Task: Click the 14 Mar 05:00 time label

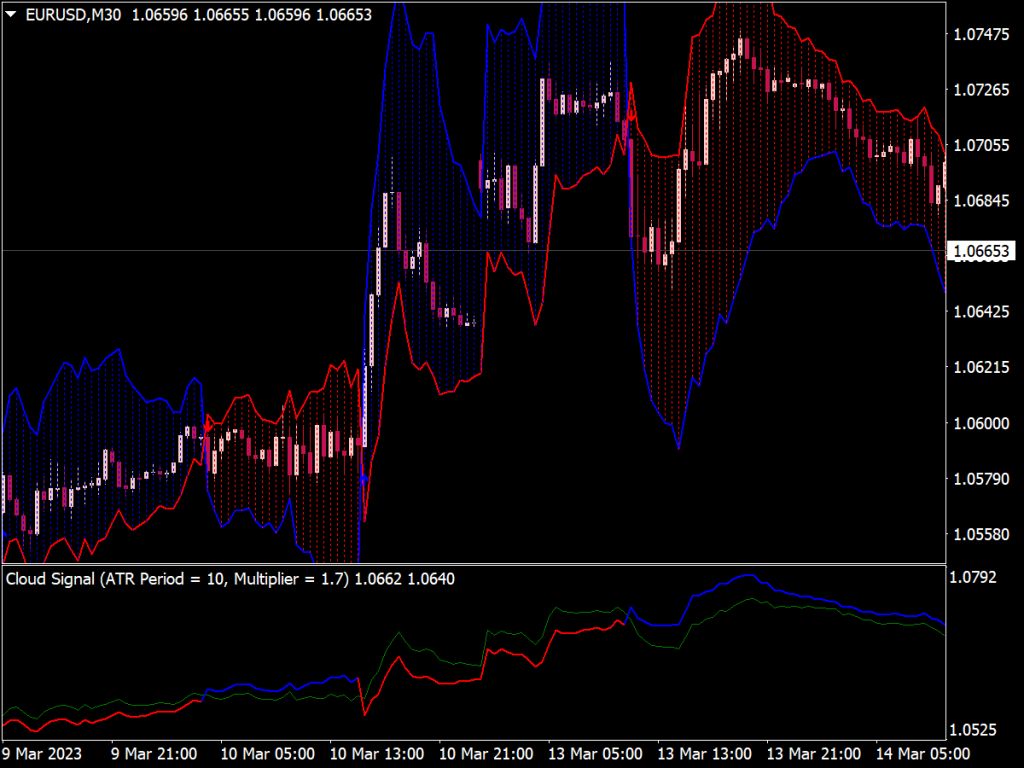Action: click(922, 754)
